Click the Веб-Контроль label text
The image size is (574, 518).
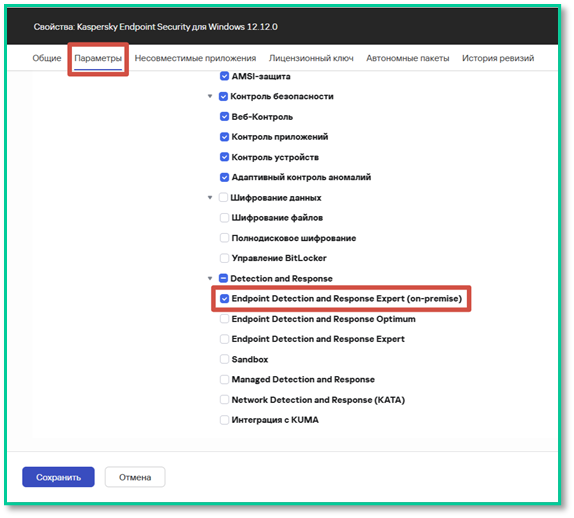coord(262,117)
